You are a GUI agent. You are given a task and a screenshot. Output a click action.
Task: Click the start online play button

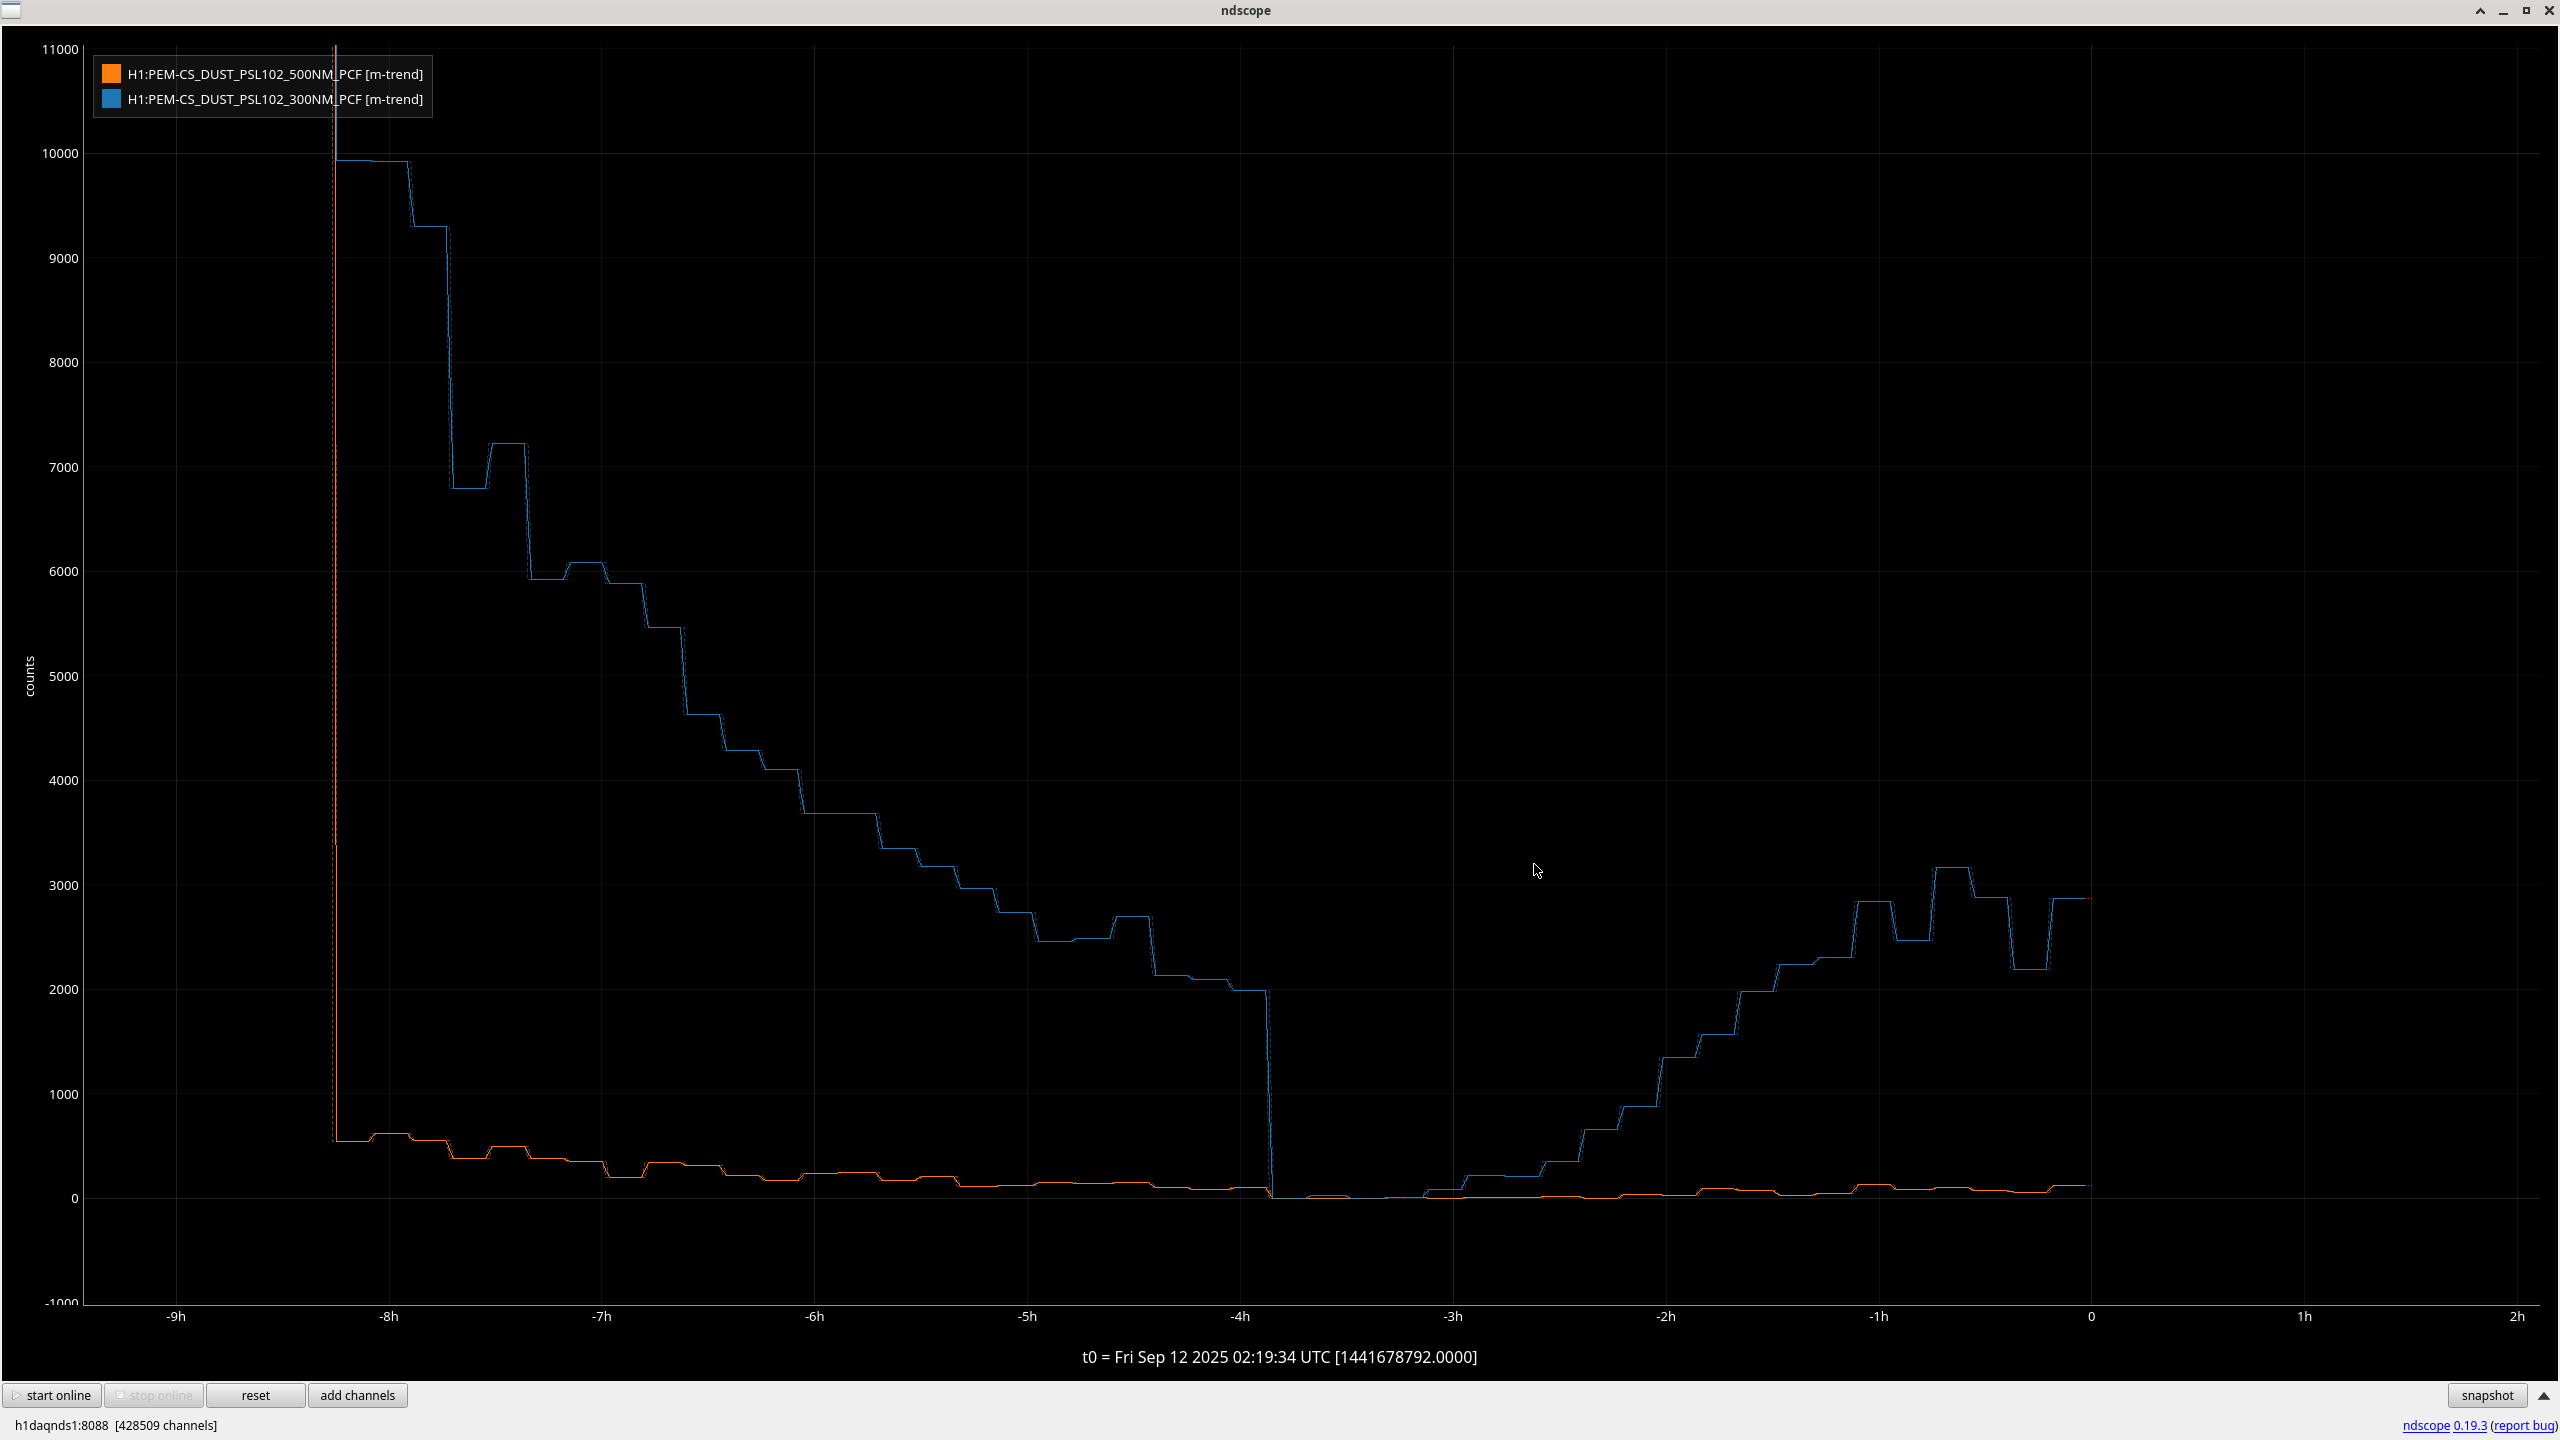52,1395
